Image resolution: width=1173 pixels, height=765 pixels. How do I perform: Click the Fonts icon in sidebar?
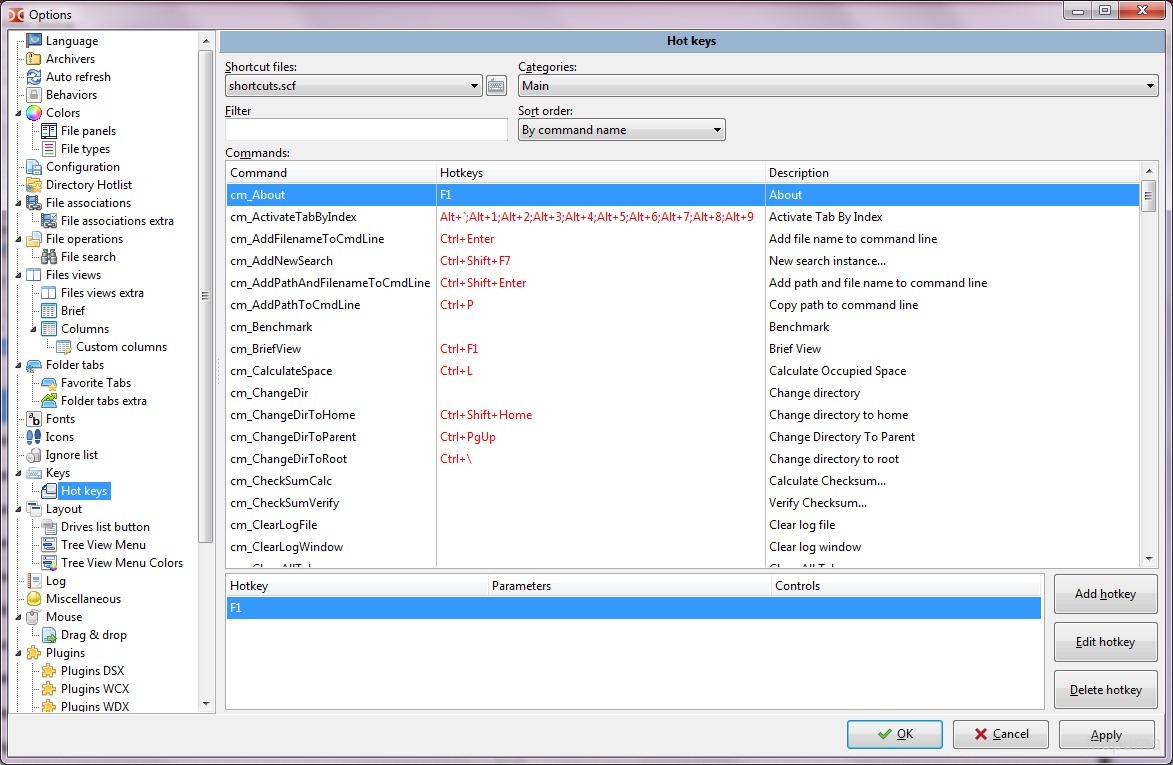click(34, 419)
